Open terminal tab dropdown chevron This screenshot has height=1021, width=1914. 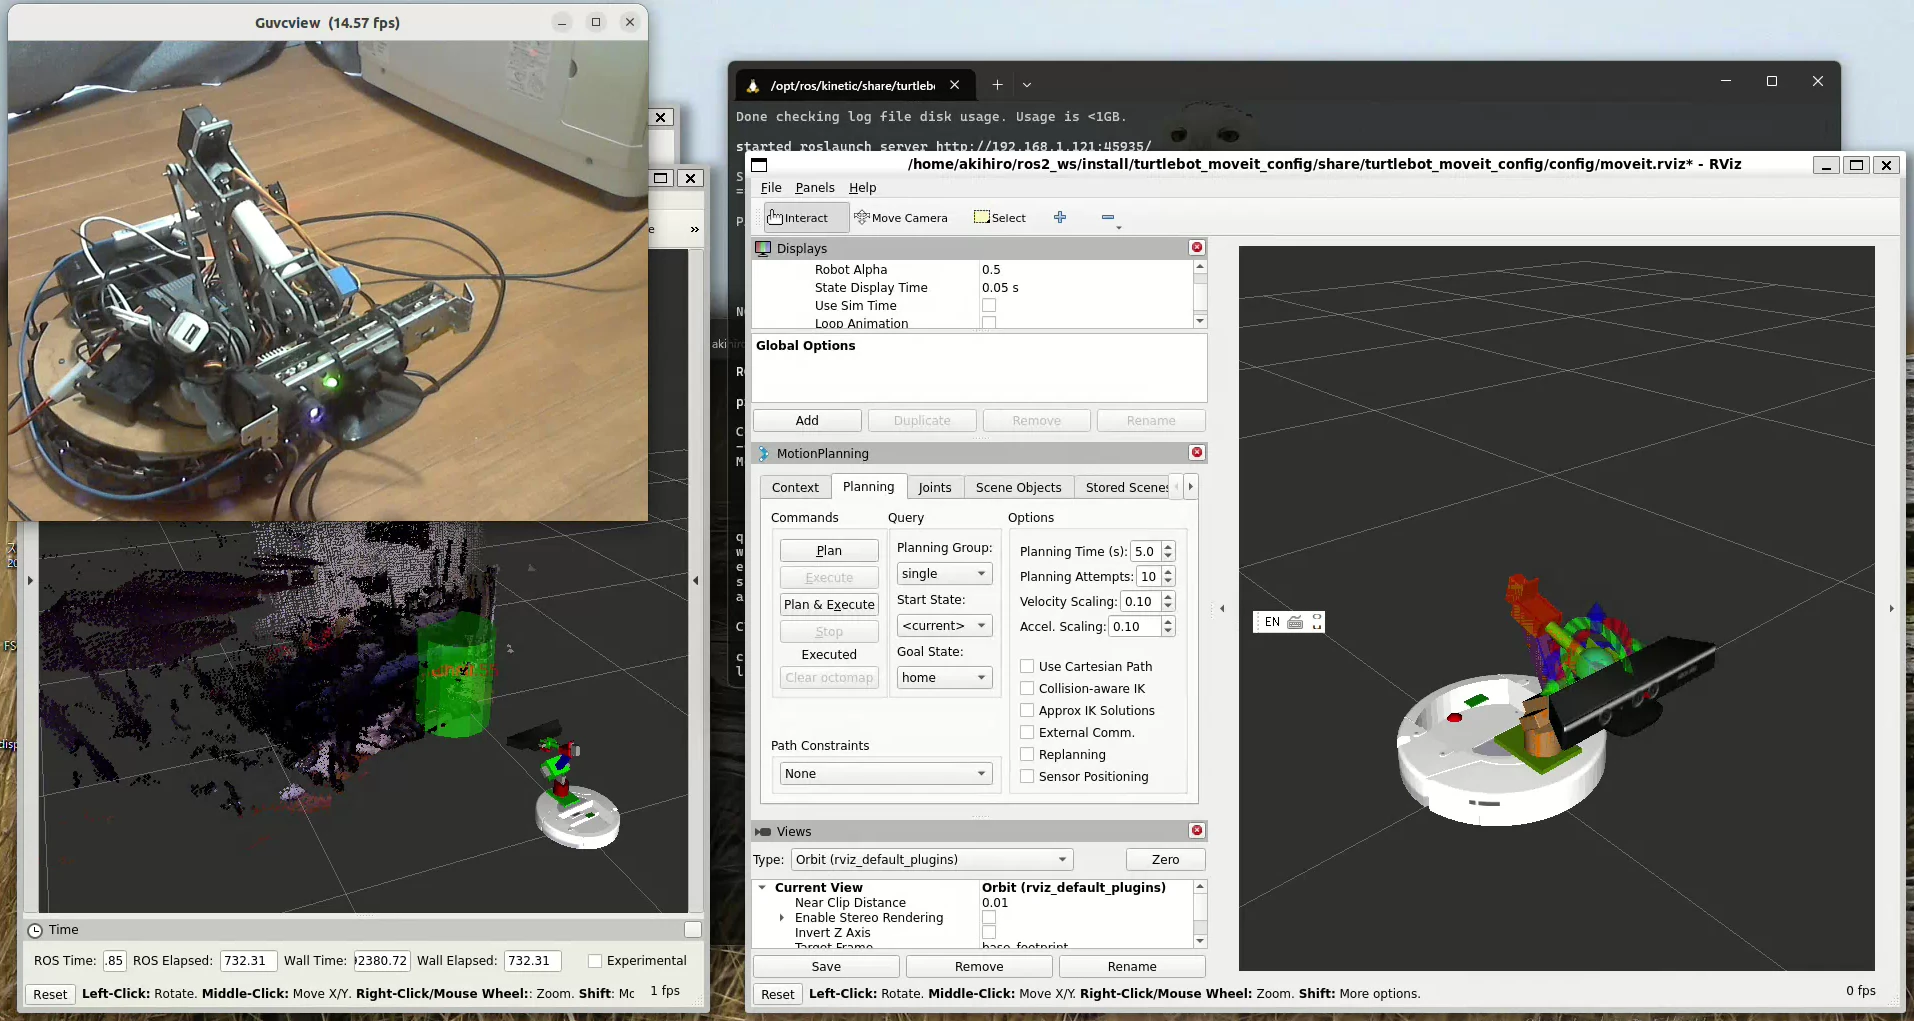[x=1027, y=85]
